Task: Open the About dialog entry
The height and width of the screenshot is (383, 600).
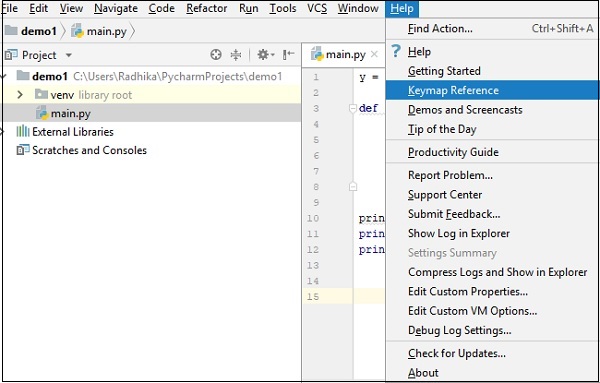Action: pyautogui.click(x=492, y=373)
